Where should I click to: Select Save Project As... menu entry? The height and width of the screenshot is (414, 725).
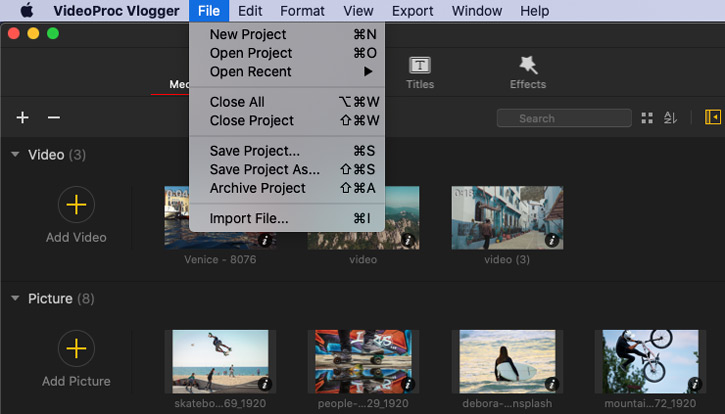(x=264, y=169)
